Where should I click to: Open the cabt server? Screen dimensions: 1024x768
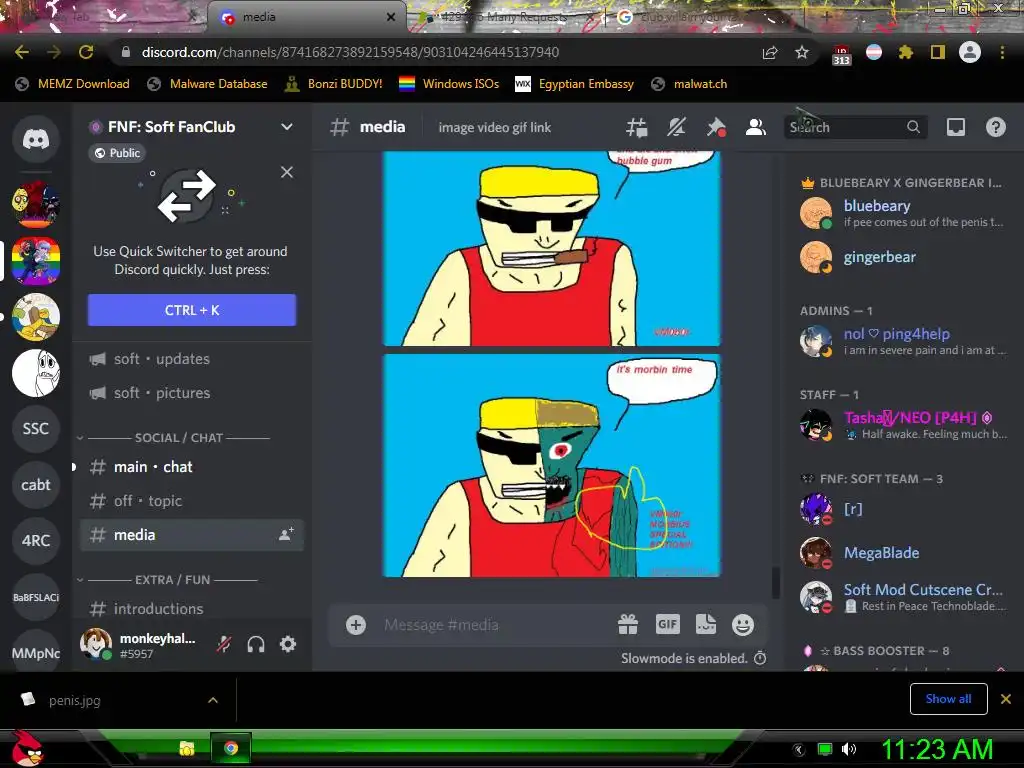pyautogui.click(x=36, y=485)
